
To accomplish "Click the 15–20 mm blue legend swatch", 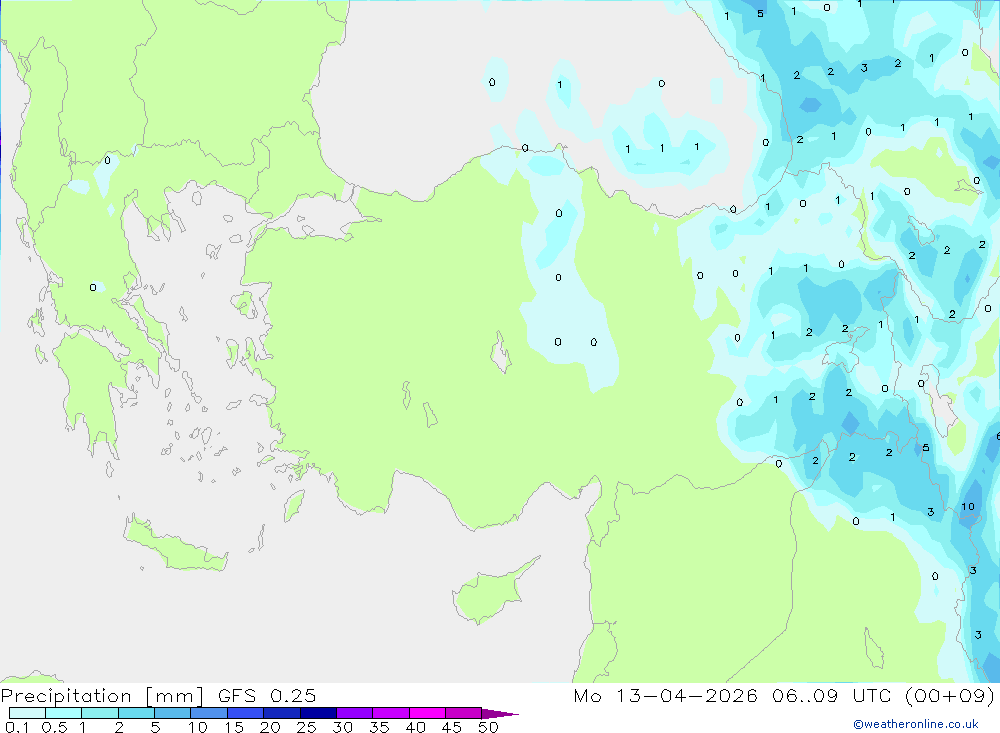I will [245, 713].
